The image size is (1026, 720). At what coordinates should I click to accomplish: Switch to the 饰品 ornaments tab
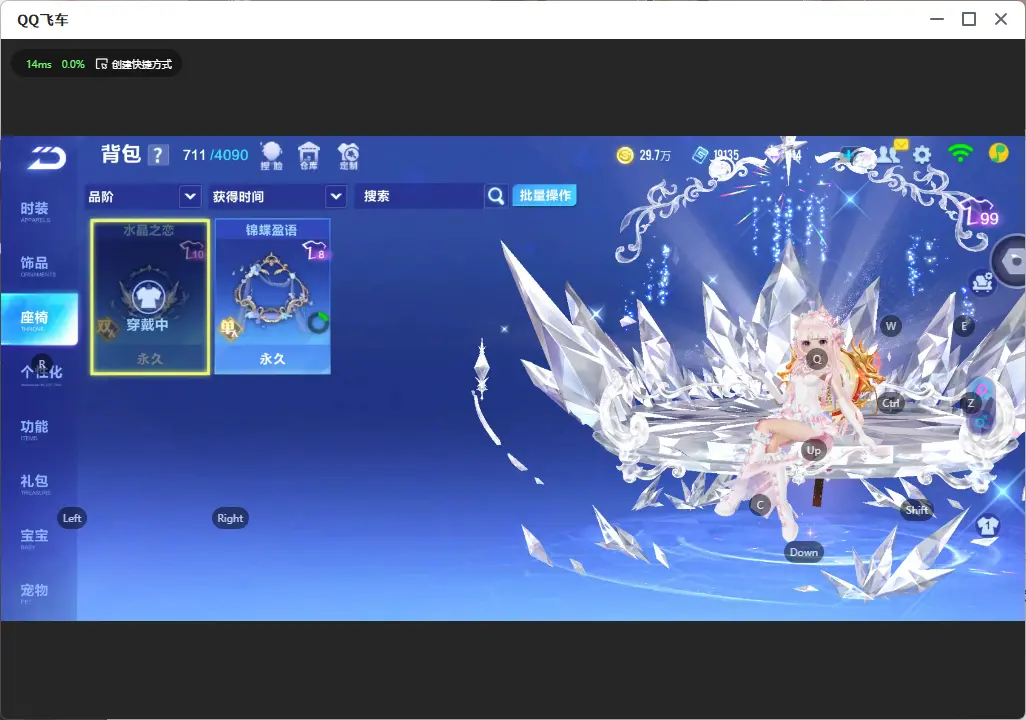point(35,265)
